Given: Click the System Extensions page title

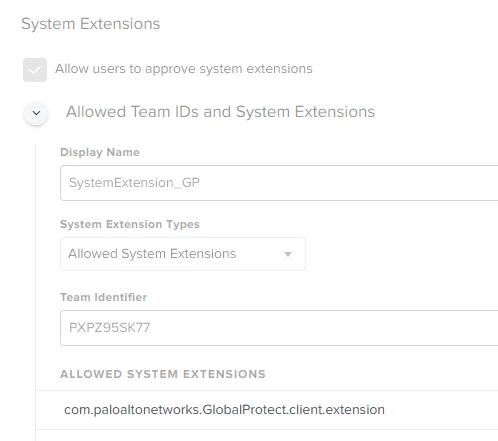Looking at the screenshot, I should [x=91, y=24].
